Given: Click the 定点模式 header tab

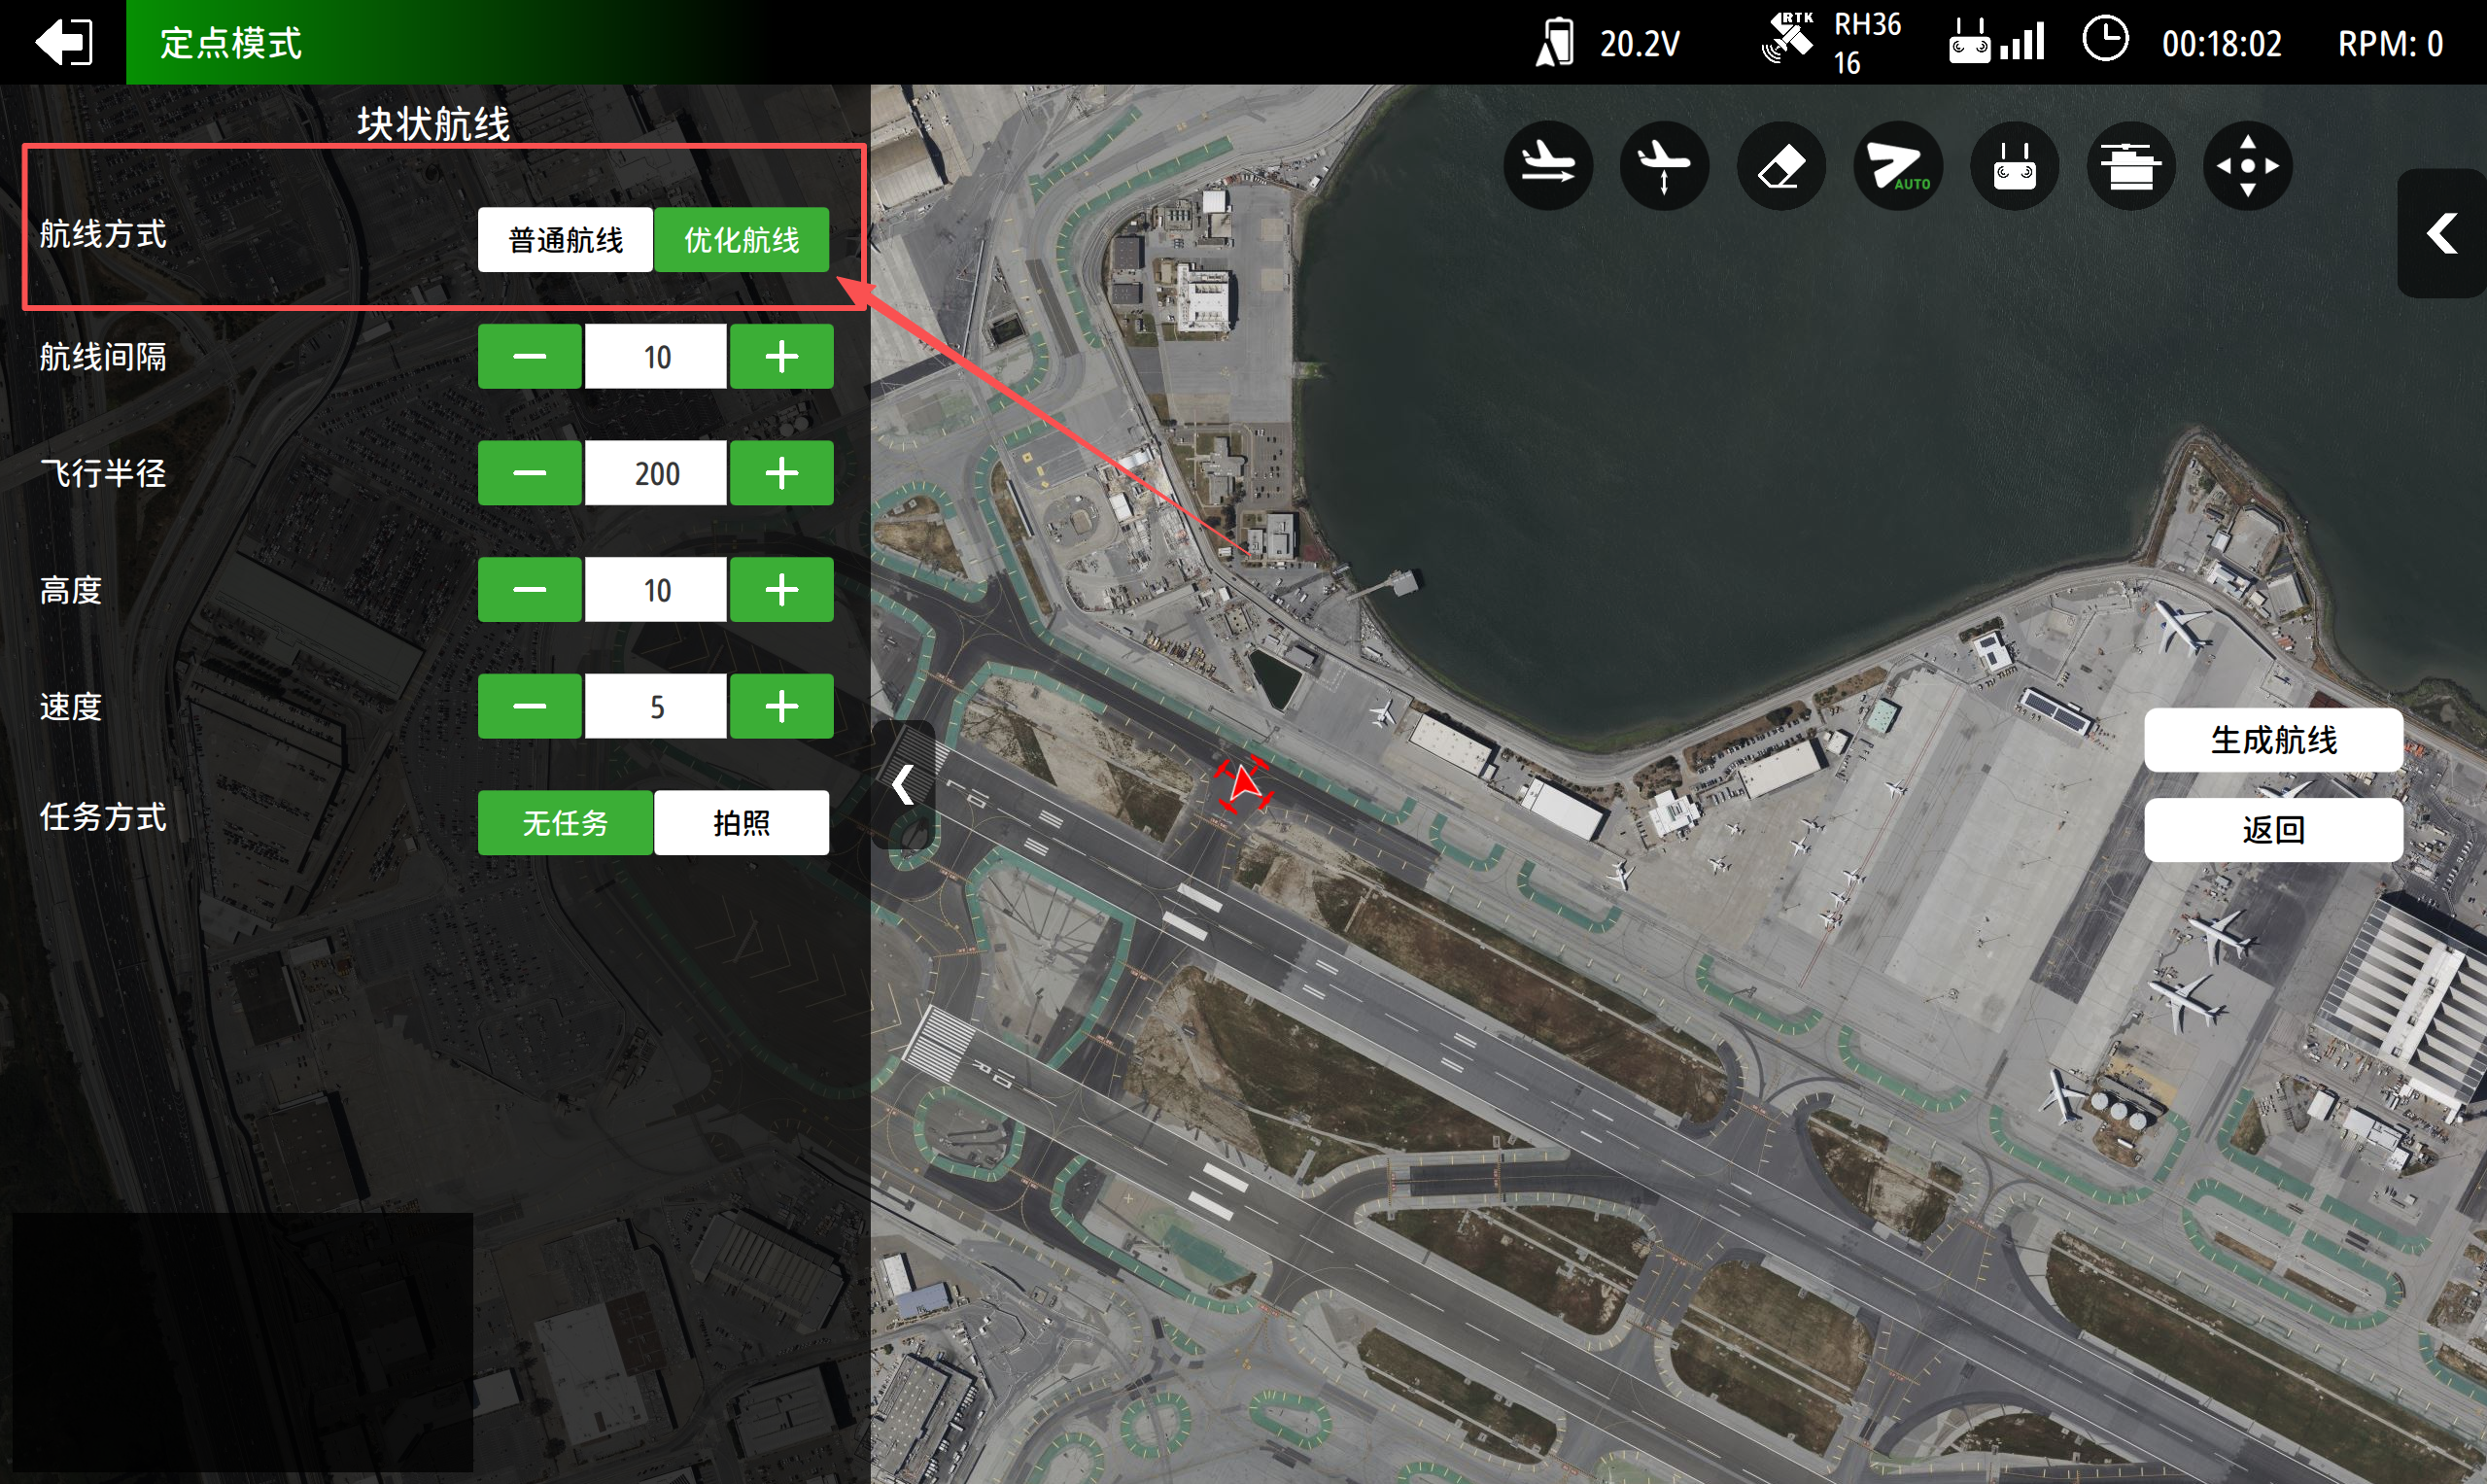Looking at the screenshot, I should pos(231,43).
